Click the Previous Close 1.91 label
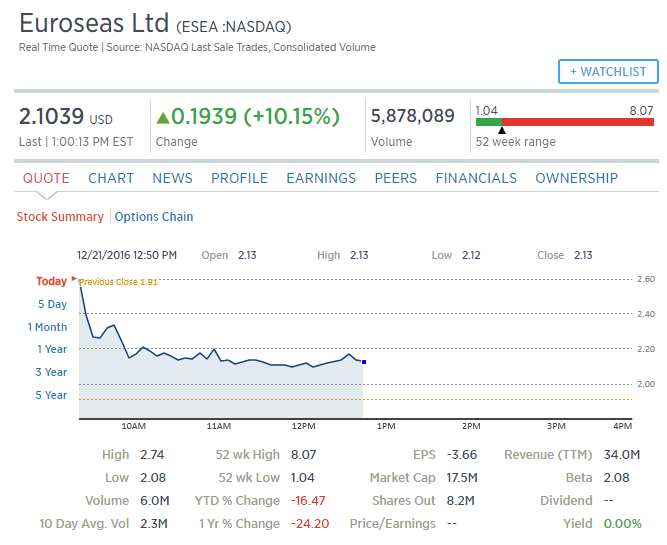Image resolution: width=667 pixels, height=545 pixels. click(118, 282)
